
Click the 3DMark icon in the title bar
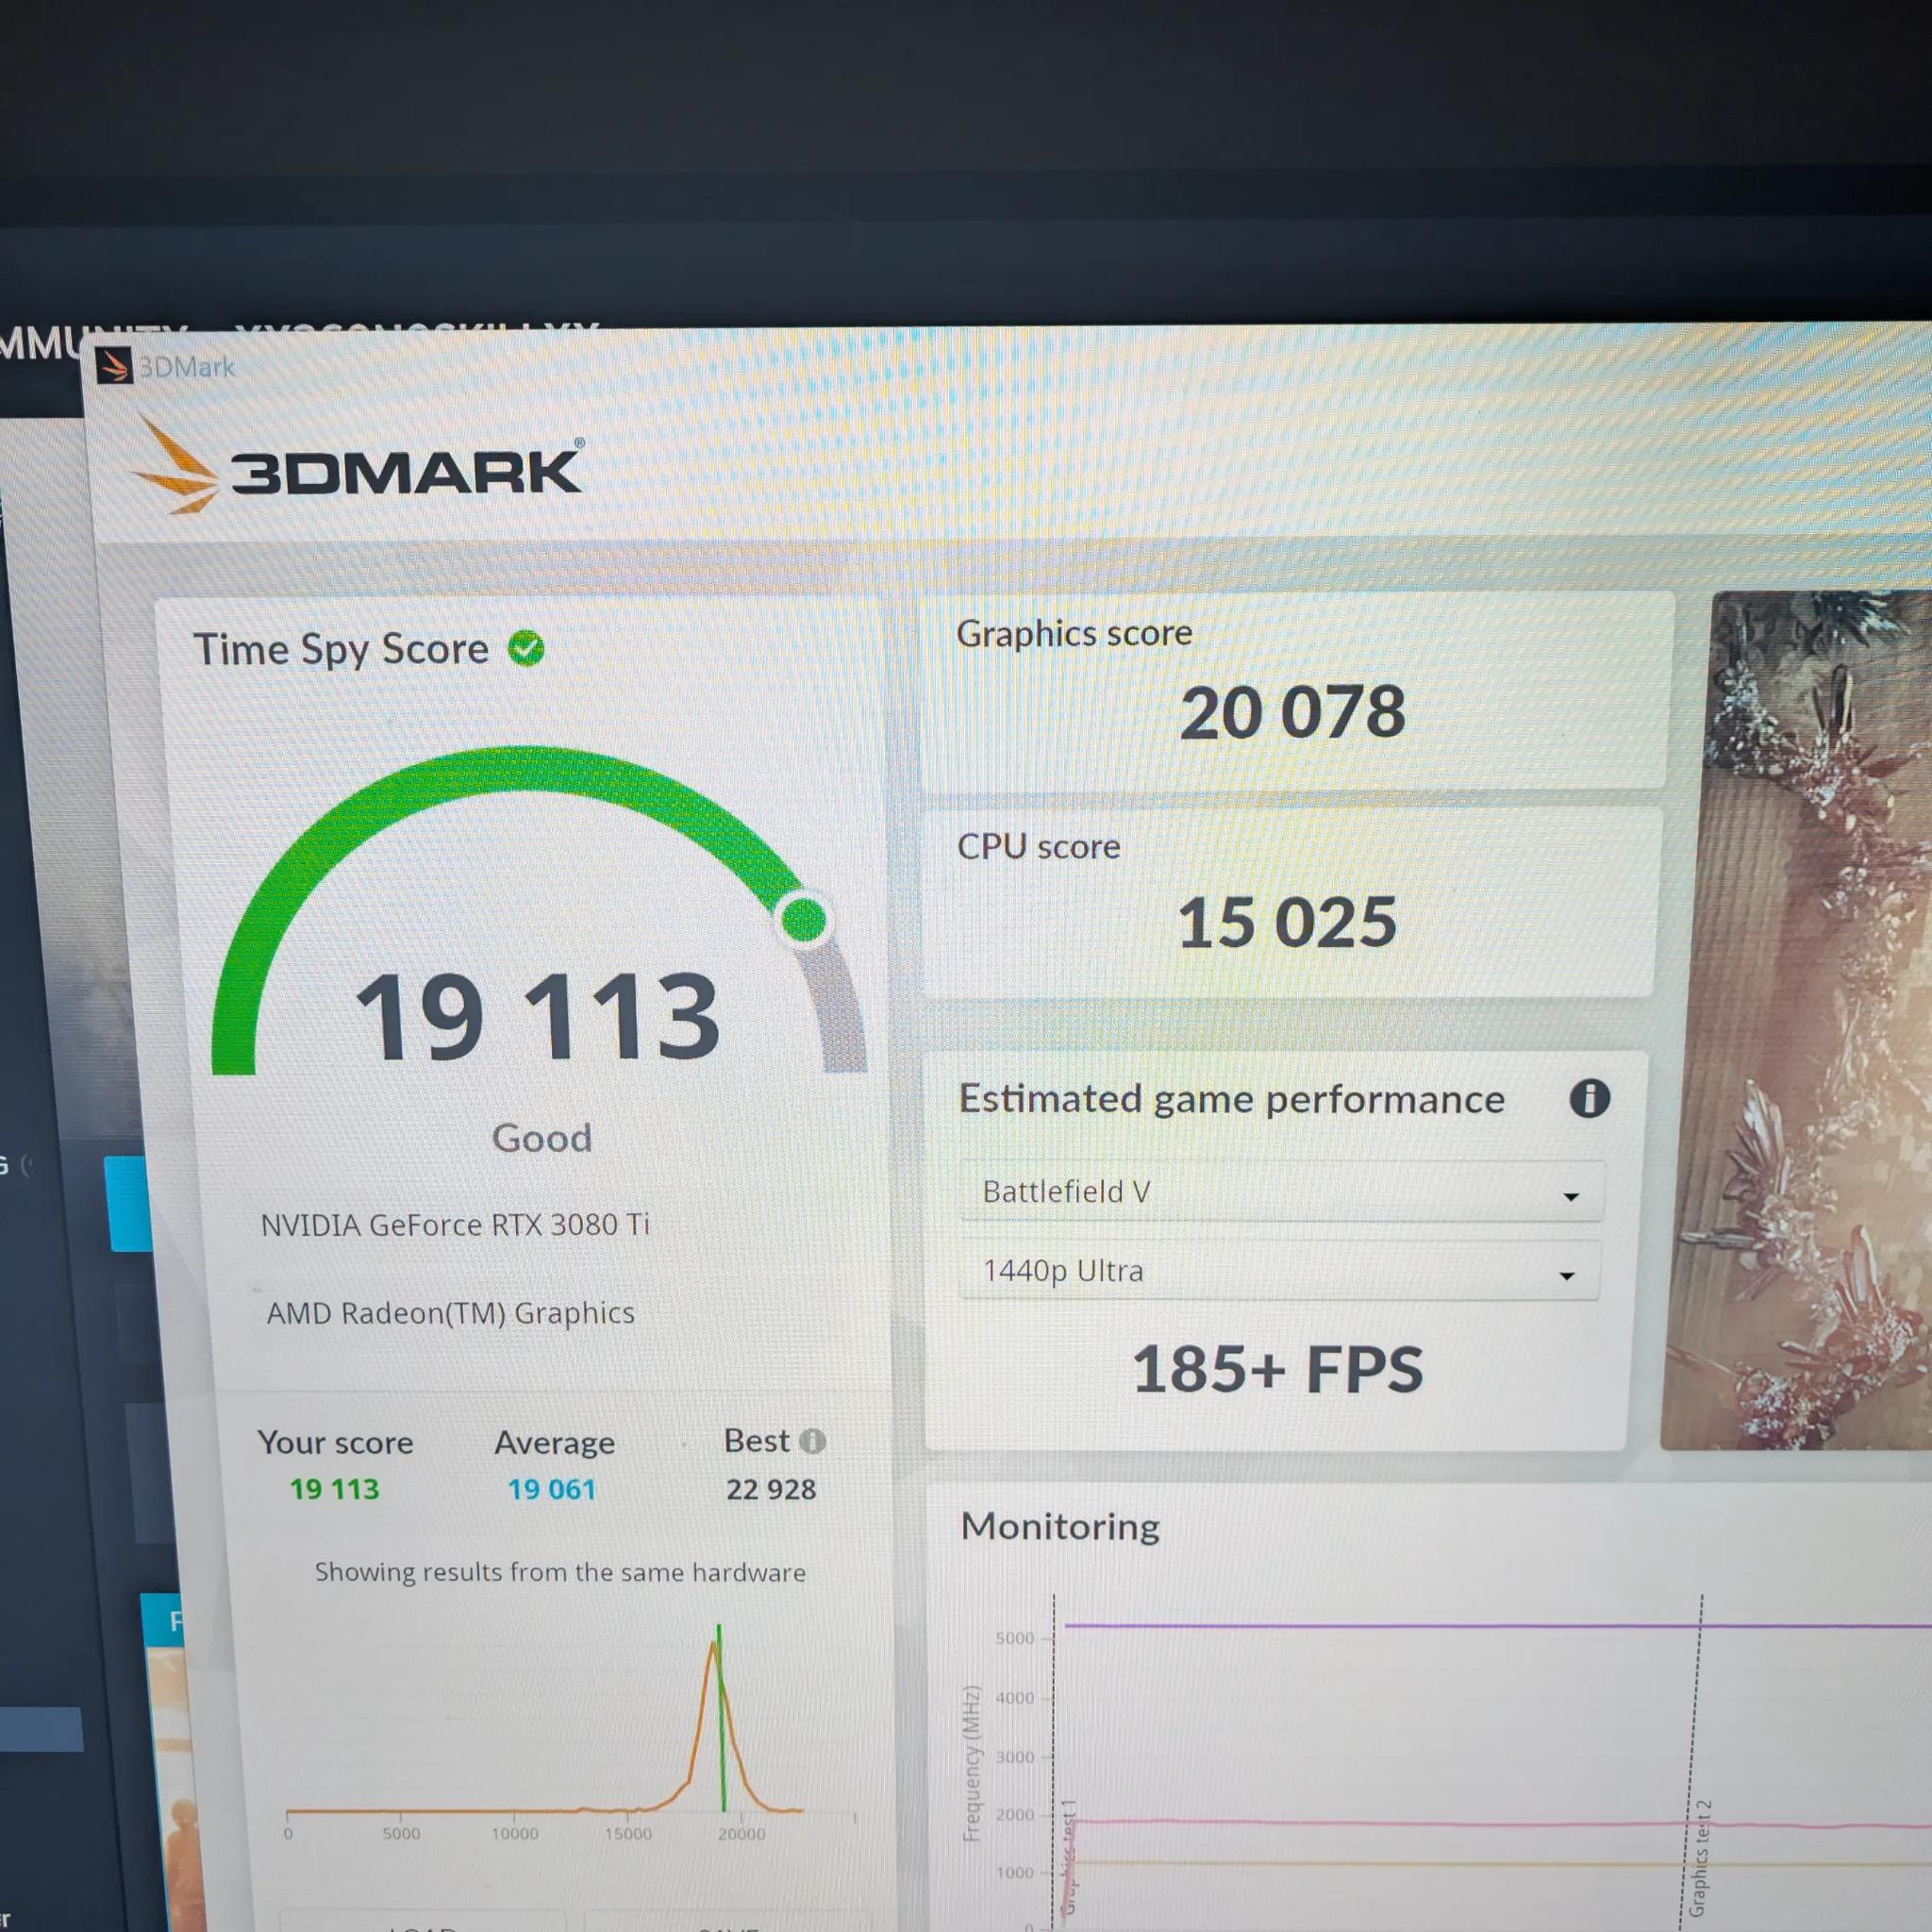(114, 365)
